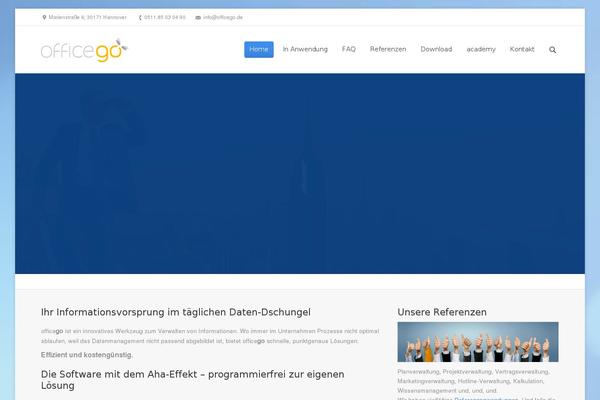This screenshot has width=600, height=400.
Task: Go to the FAQ page
Action: pos(349,49)
